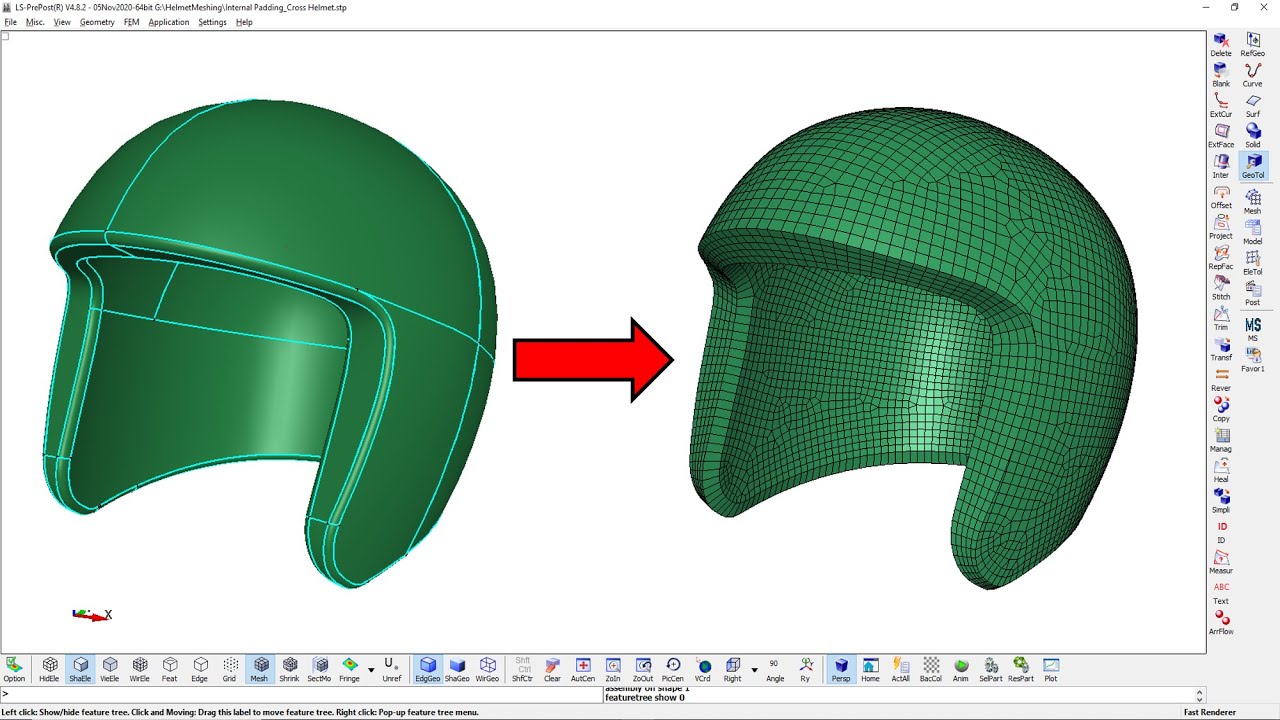1280x720 pixels.
Task: Open the Misc. menu
Action: point(35,22)
